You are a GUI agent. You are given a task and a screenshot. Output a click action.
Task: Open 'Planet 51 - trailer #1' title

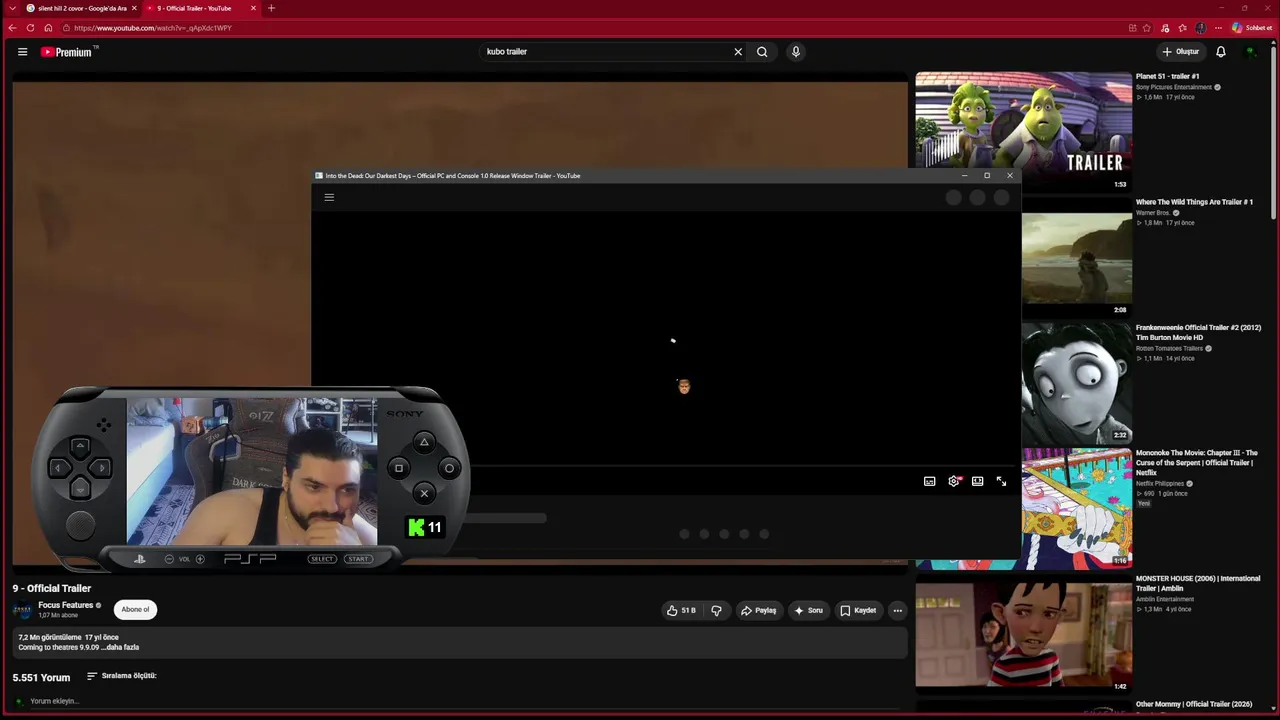click(x=1167, y=76)
